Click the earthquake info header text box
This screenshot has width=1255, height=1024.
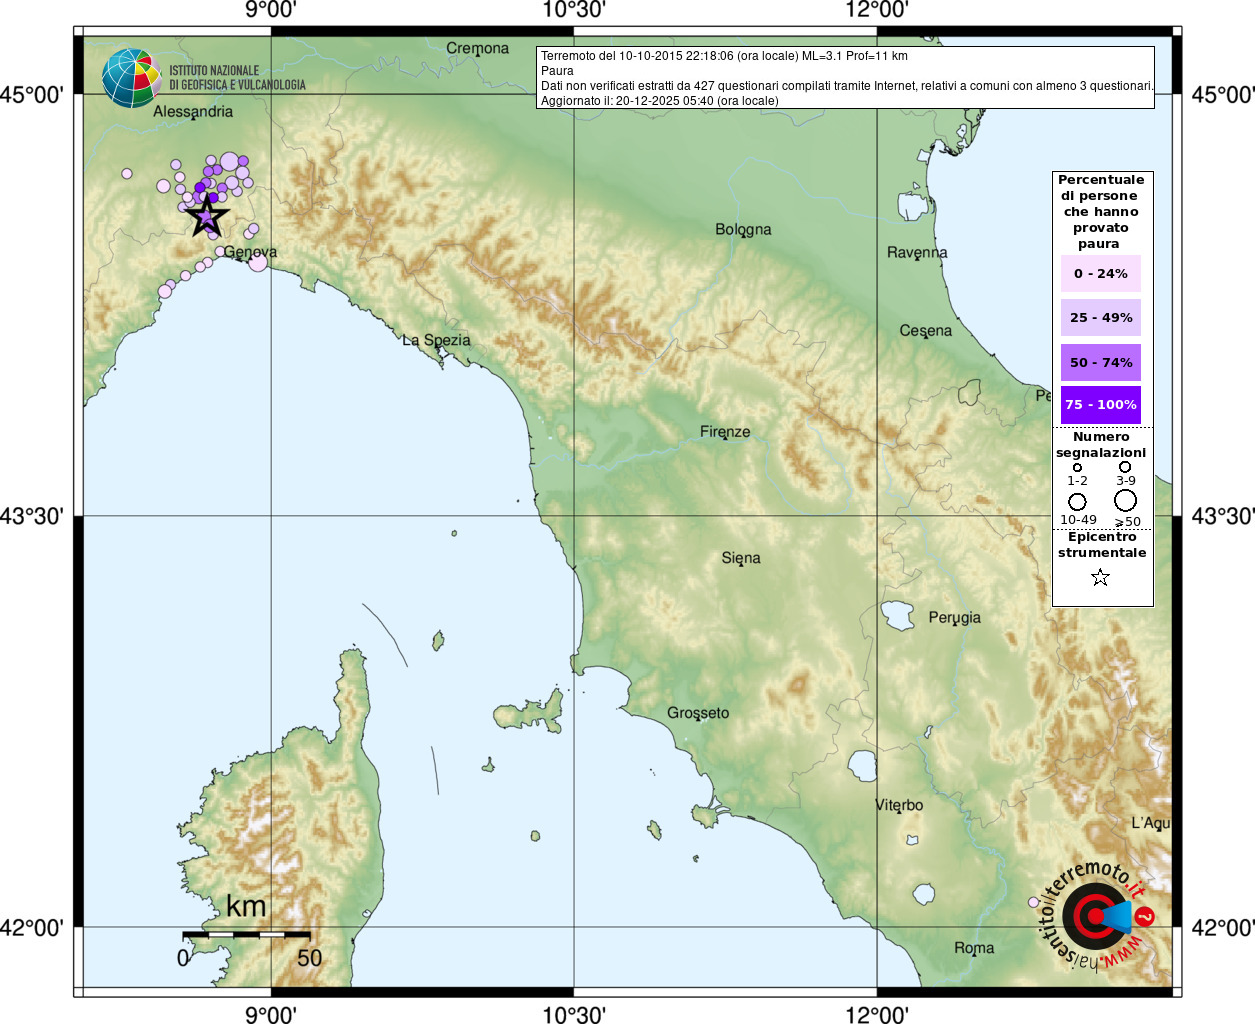click(845, 77)
